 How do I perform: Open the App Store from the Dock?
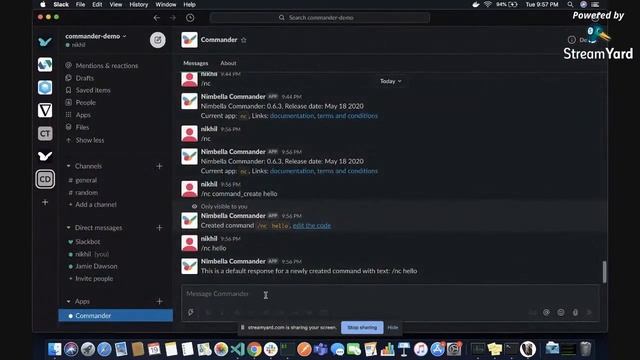(x=437, y=349)
